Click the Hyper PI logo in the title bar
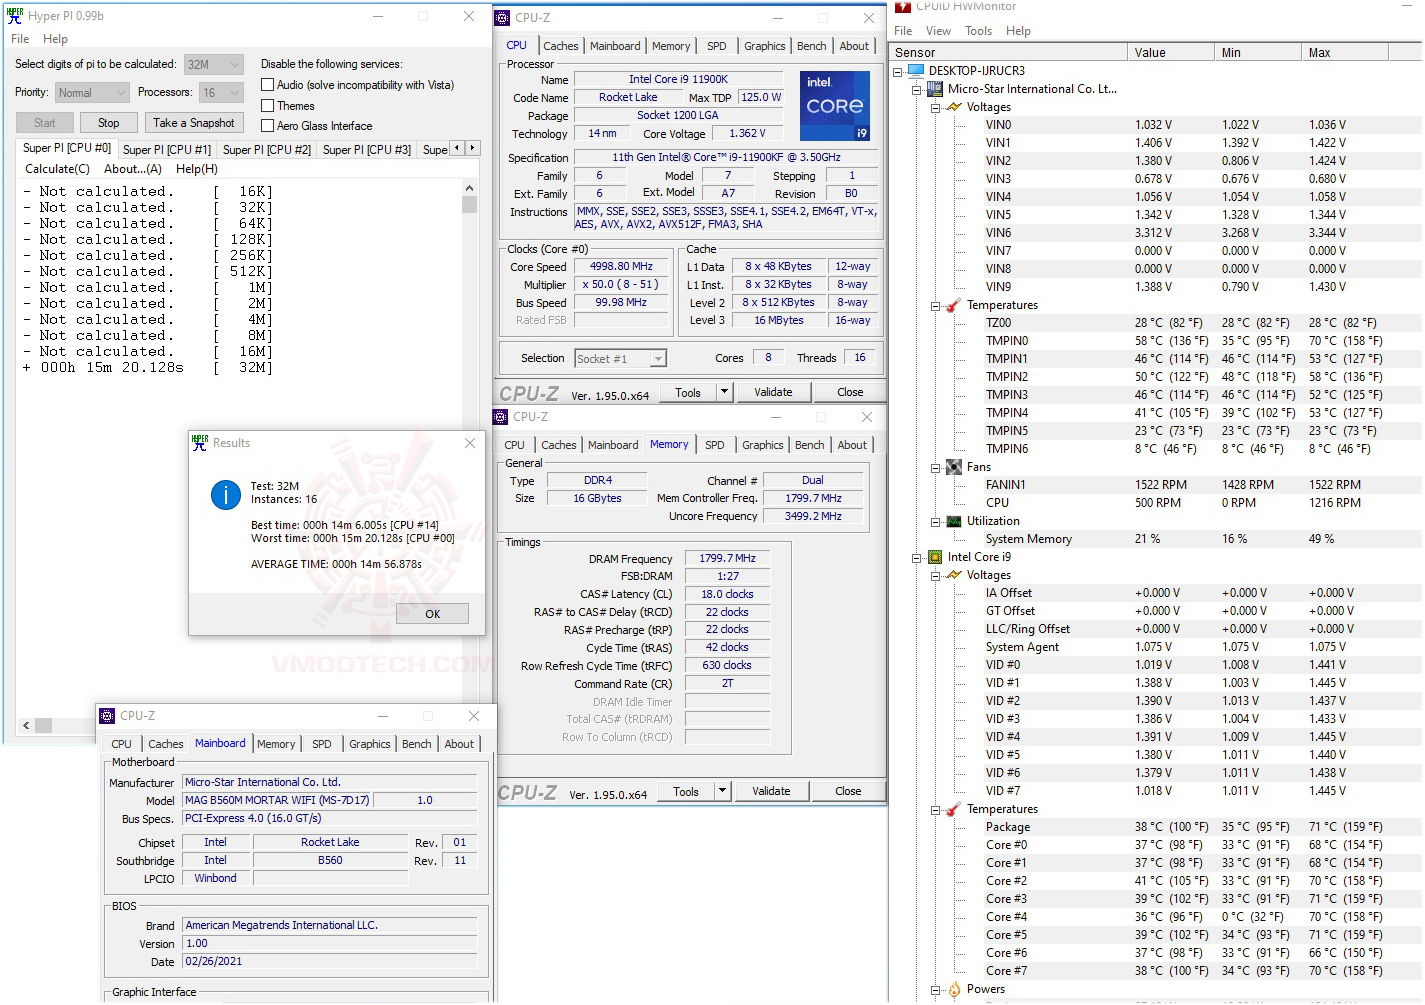 tap(12, 15)
